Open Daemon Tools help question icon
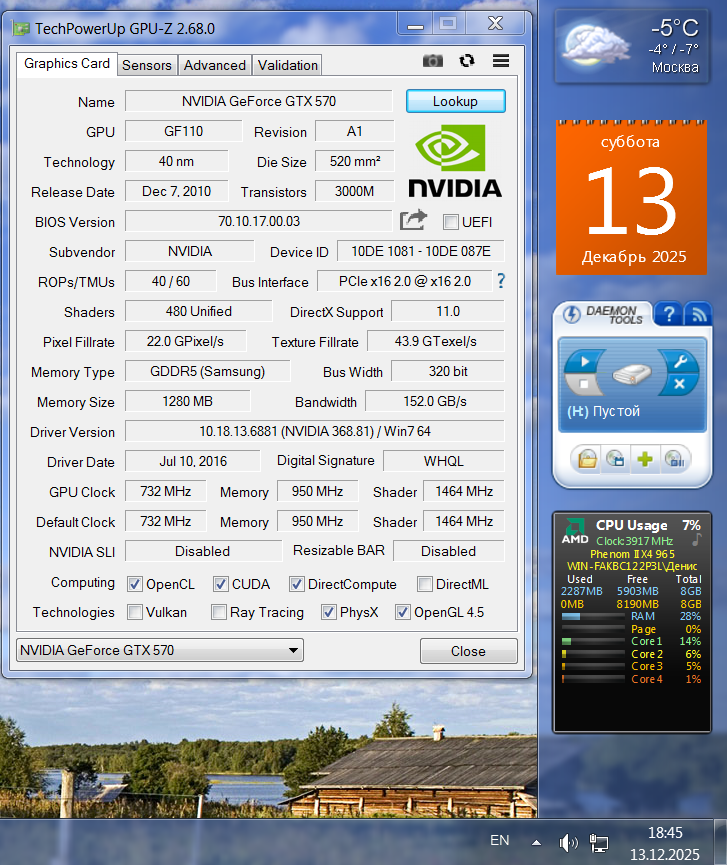727x865 pixels. pos(669,314)
